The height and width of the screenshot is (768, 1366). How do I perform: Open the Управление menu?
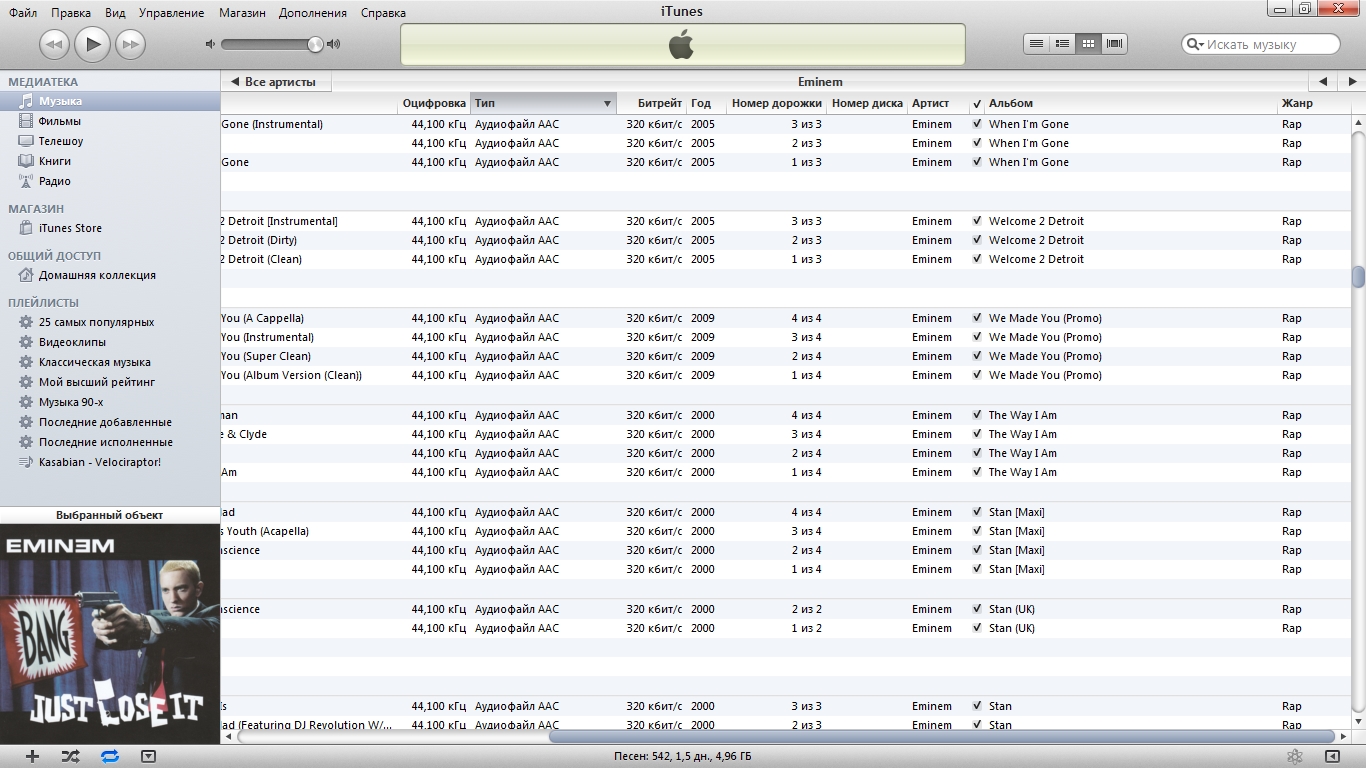point(171,13)
